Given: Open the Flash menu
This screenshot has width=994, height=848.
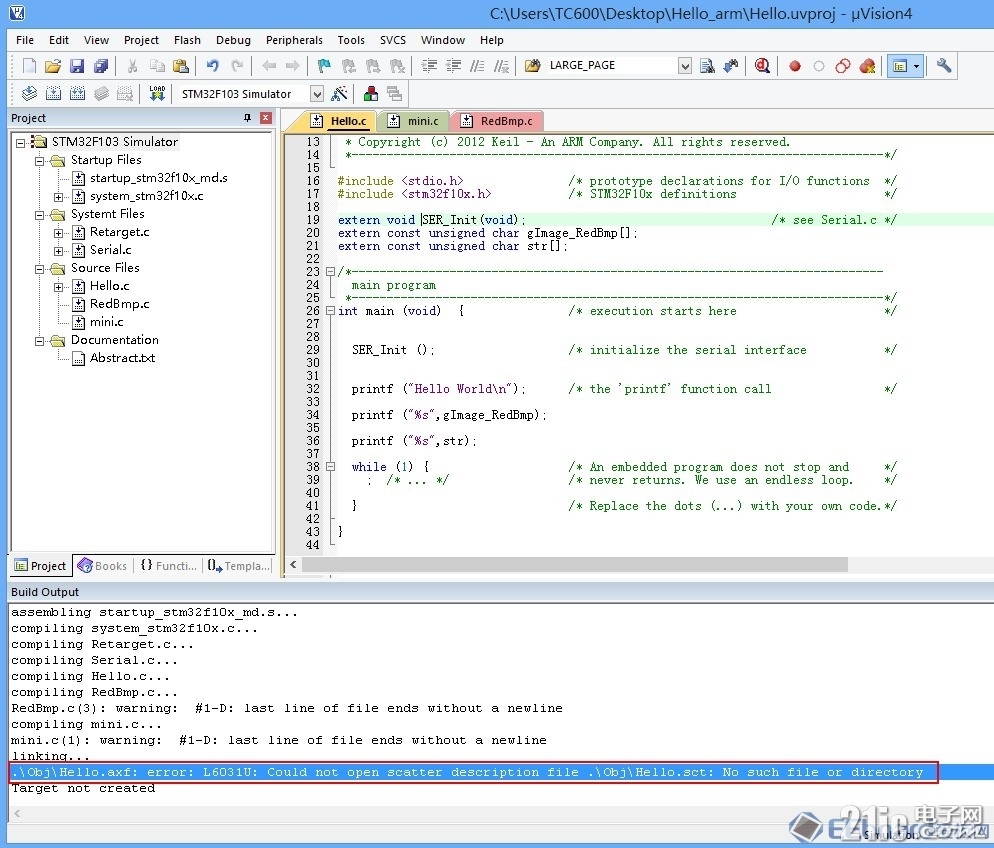Looking at the screenshot, I should [187, 40].
